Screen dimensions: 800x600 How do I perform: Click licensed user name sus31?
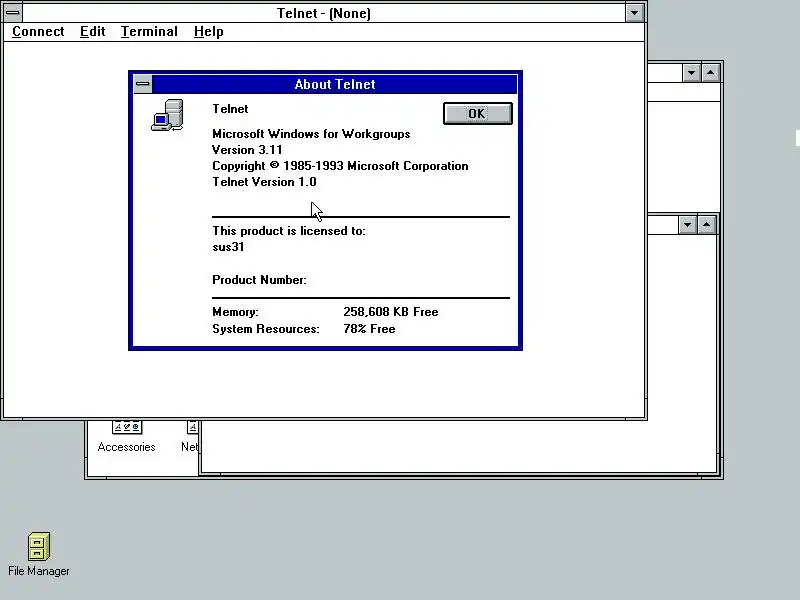pyautogui.click(x=228, y=247)
